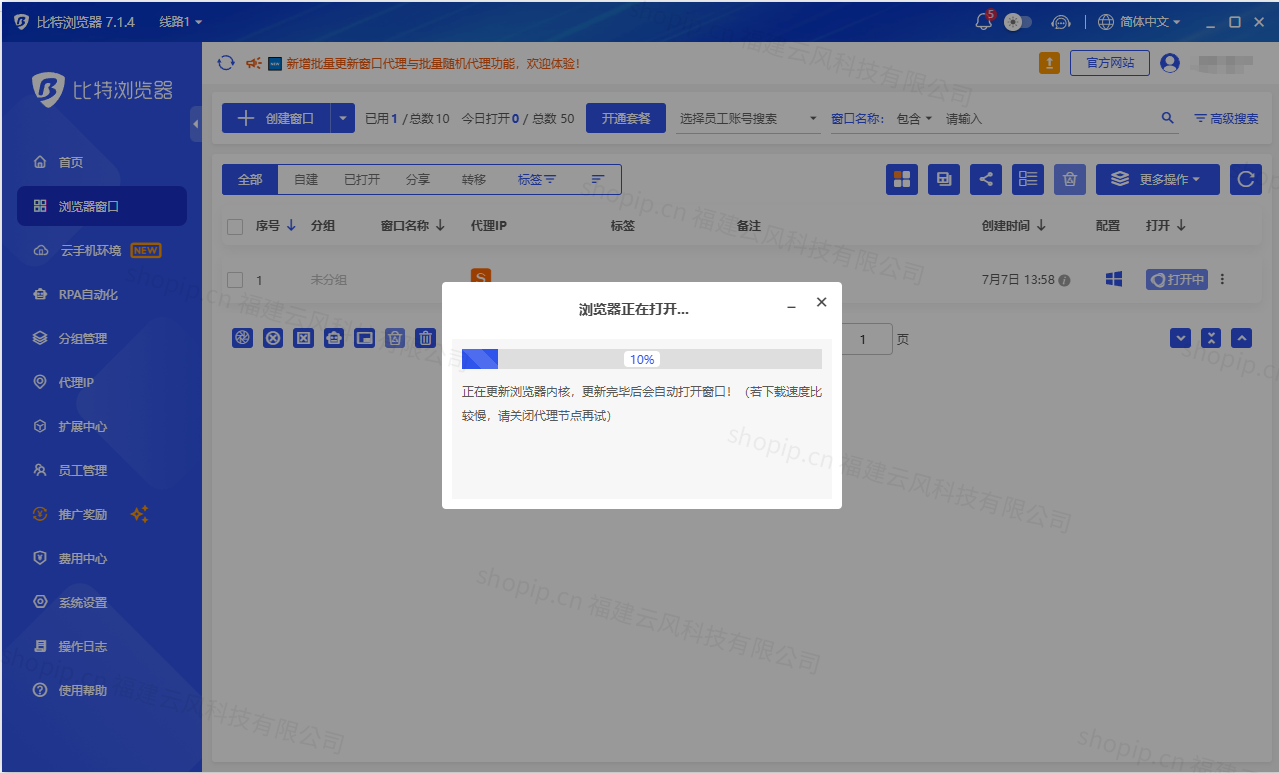Open 高级搜索 advanced search
The image size is (1279, 773).
click(1227, 118)
